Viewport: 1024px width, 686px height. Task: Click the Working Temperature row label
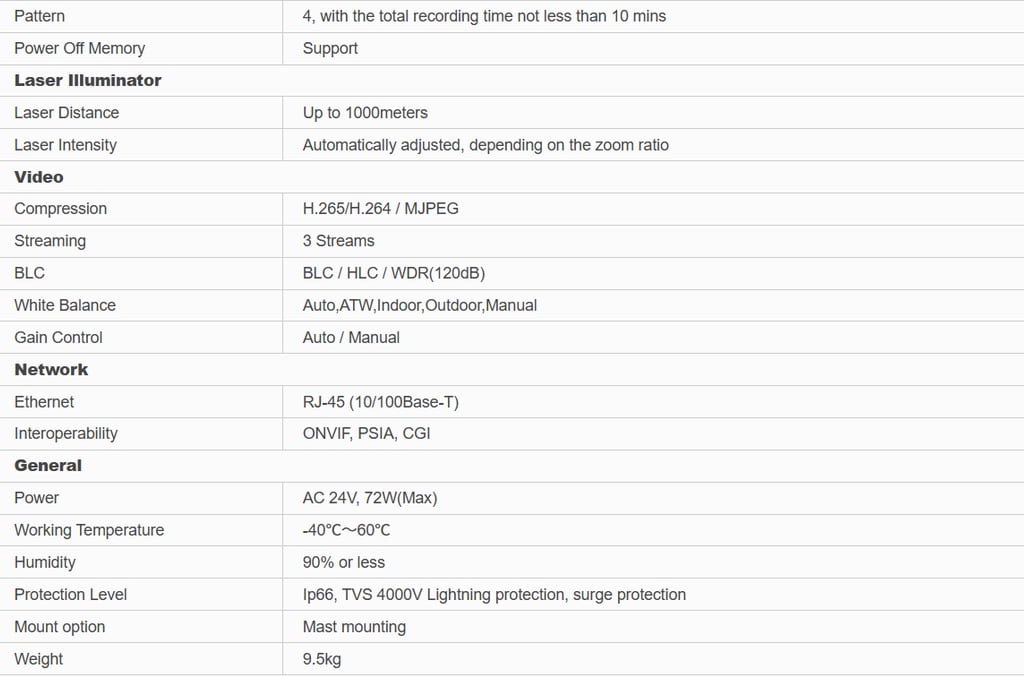[x=89, y=530]
